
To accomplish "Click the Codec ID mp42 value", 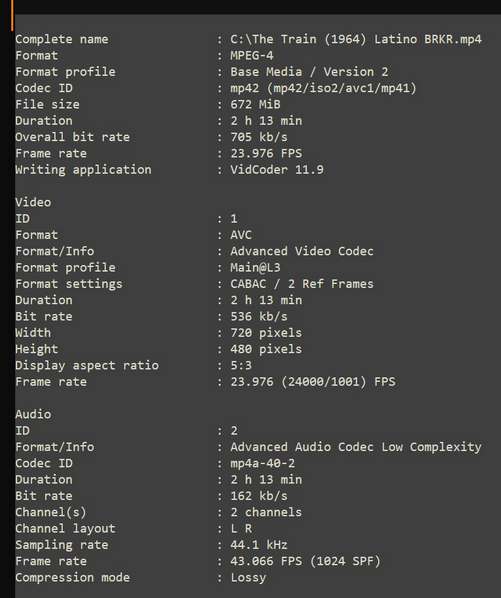I will (323, 88).
